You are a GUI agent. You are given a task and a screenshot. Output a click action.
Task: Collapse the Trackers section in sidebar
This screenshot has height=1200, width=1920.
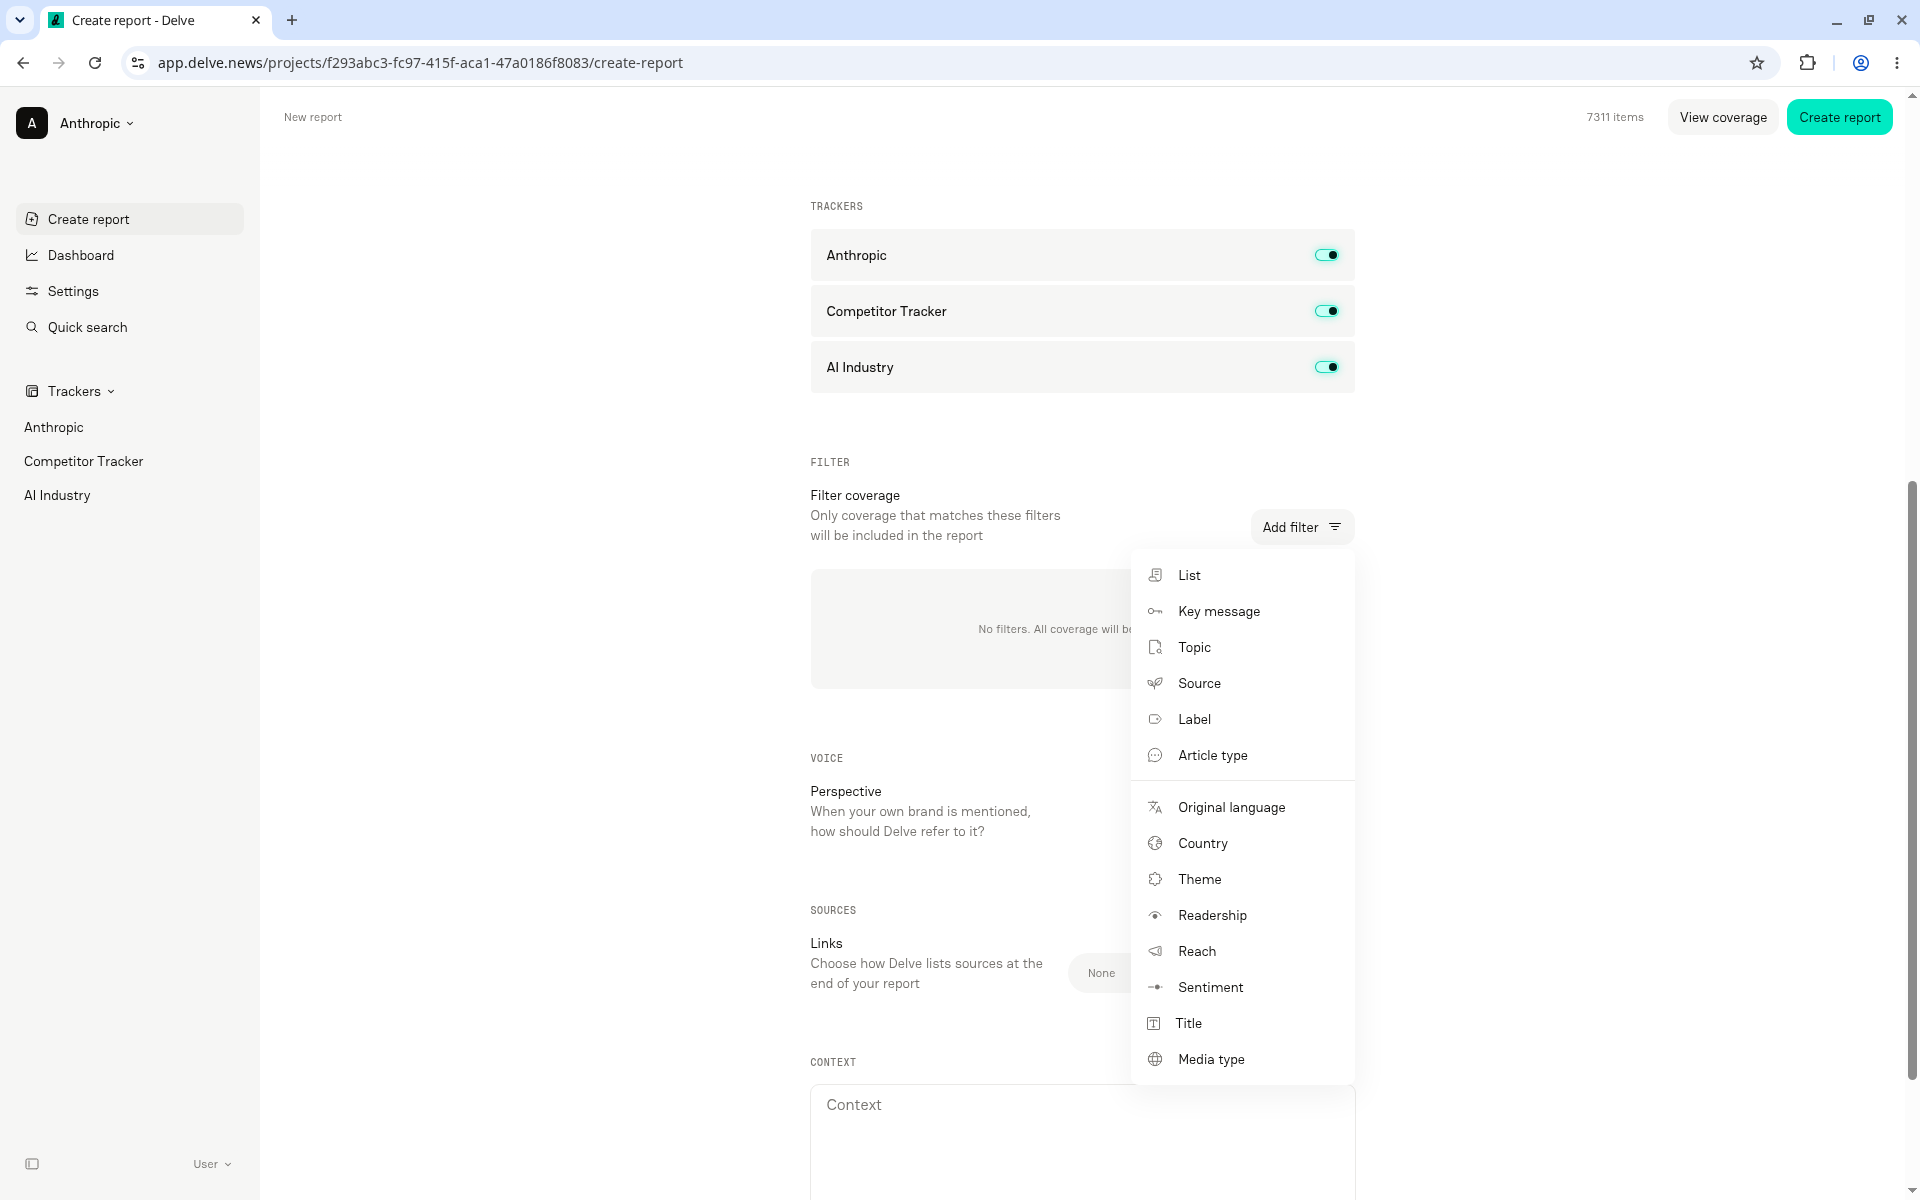(x=70, y=391)
